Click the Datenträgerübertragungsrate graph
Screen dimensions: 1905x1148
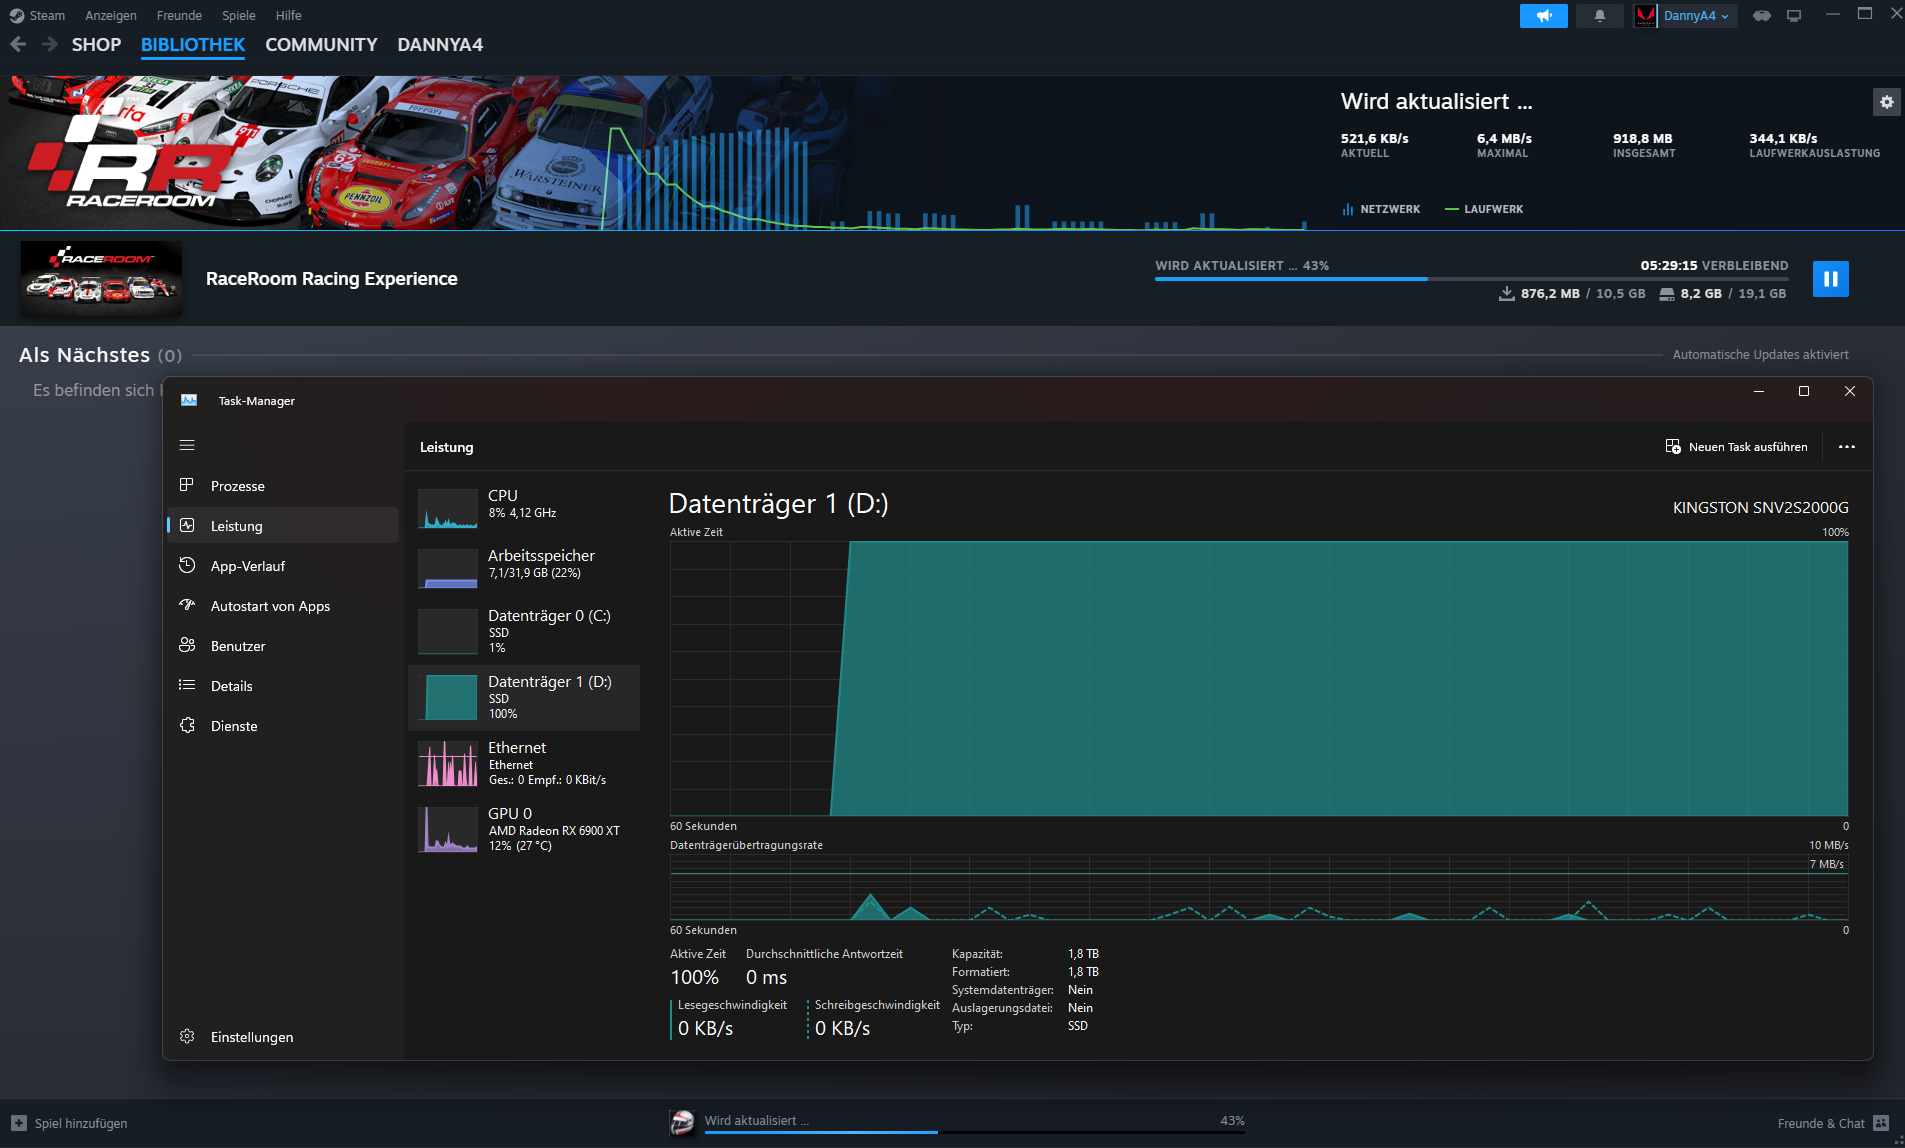tap(1259, 887)
